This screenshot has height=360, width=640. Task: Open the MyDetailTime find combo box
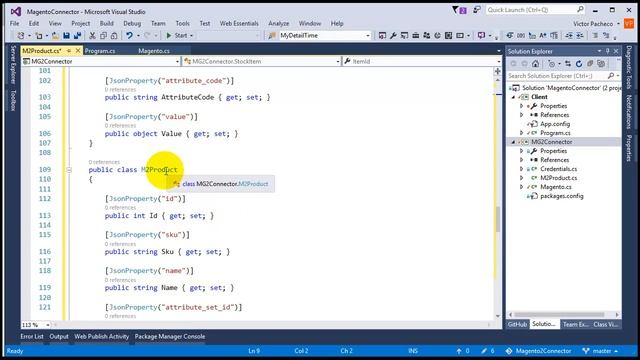[x=368, y=36]
